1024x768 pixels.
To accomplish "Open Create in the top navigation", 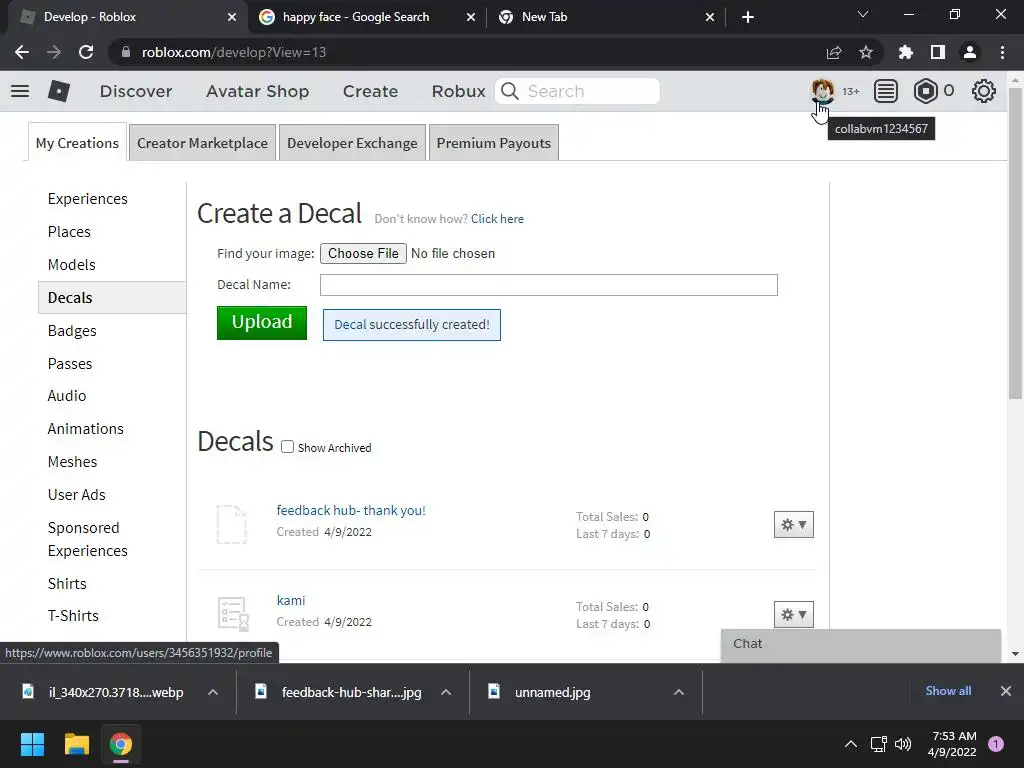I will tap(370, 91).
